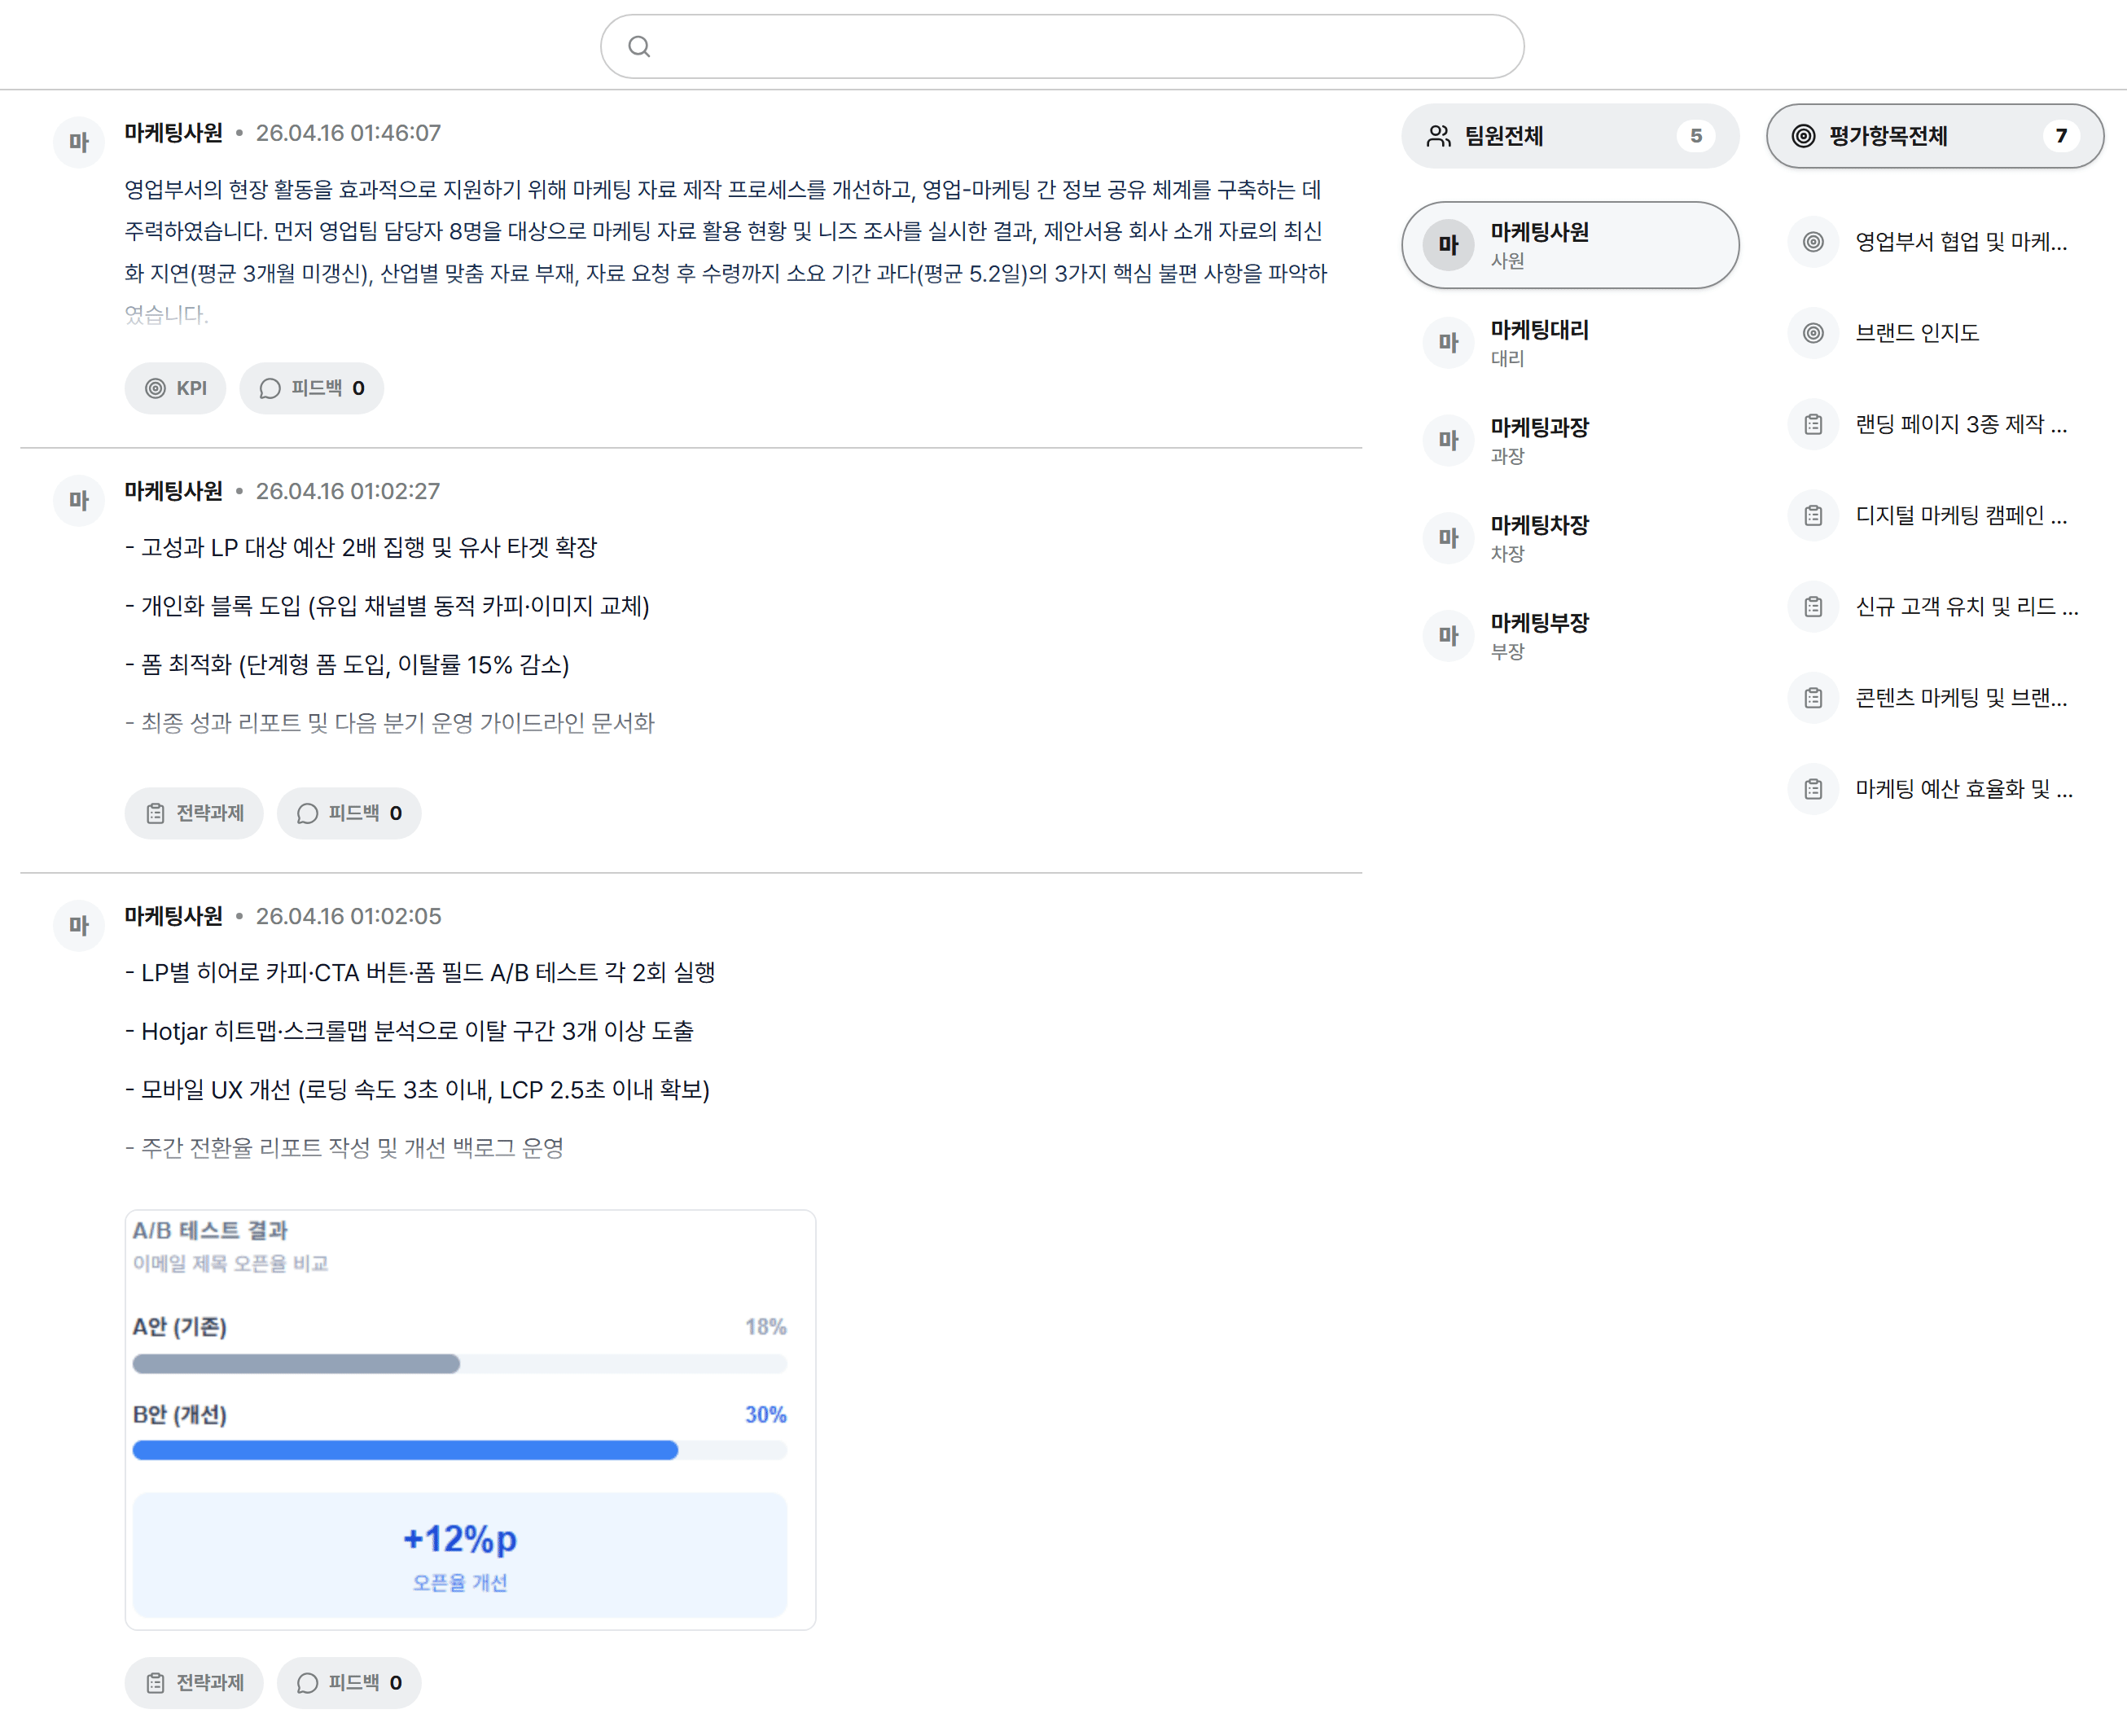Select team member 마케팅차장

click(x=1570, y=538)
